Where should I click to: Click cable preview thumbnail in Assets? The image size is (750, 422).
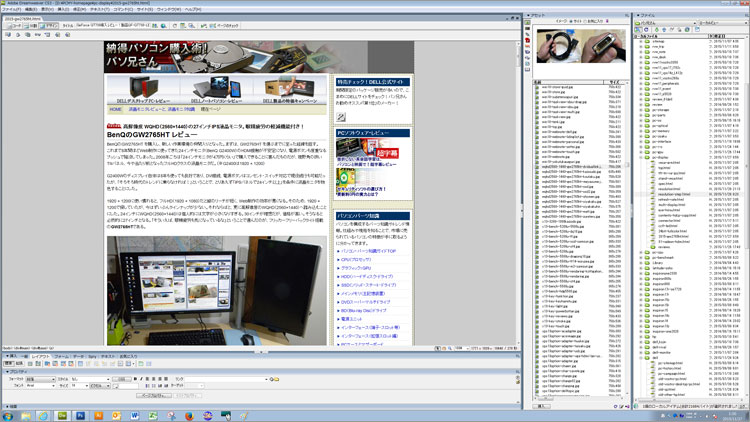pyautogui.click(x=581, y=46)
